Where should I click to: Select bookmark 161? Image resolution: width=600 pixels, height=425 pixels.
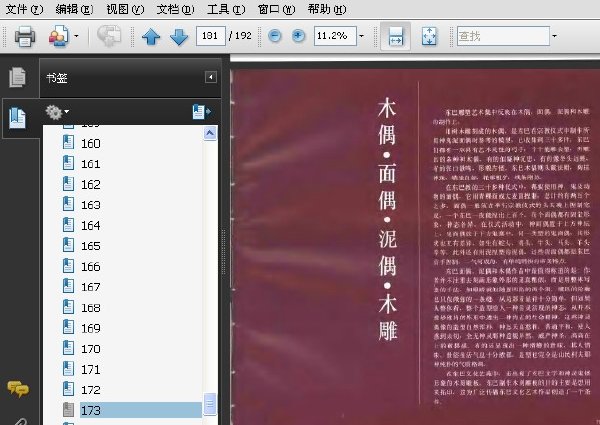pyautogui.click(x=91, y=164)
